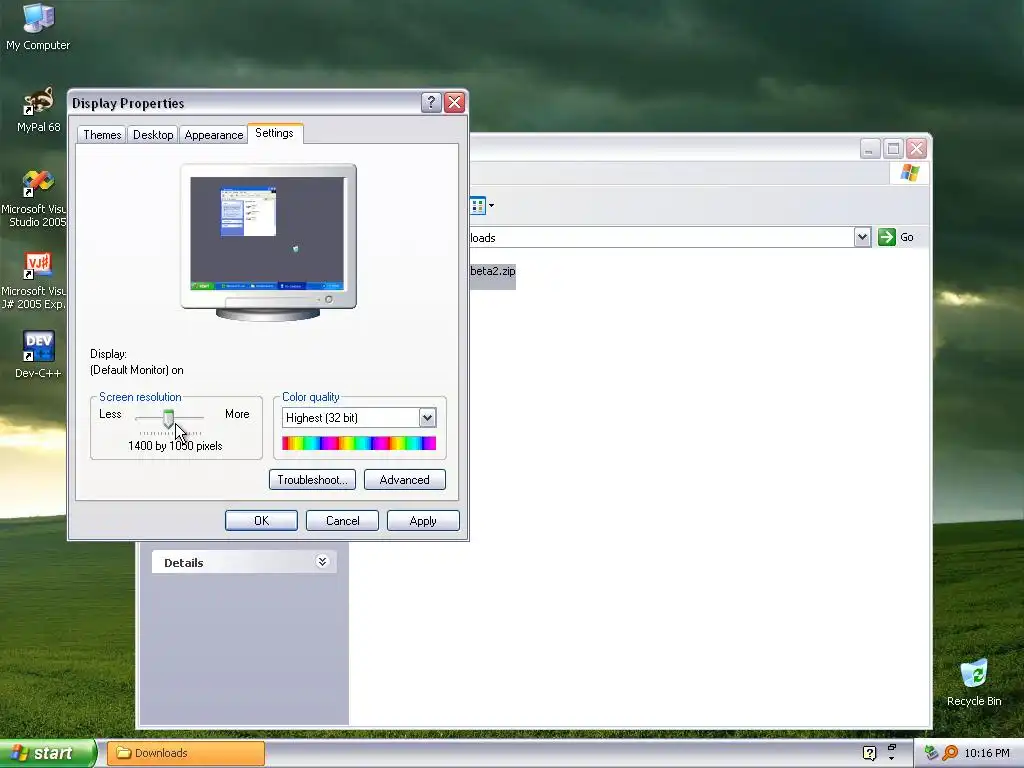
Task: Open the Start menu
Action: 47,753
